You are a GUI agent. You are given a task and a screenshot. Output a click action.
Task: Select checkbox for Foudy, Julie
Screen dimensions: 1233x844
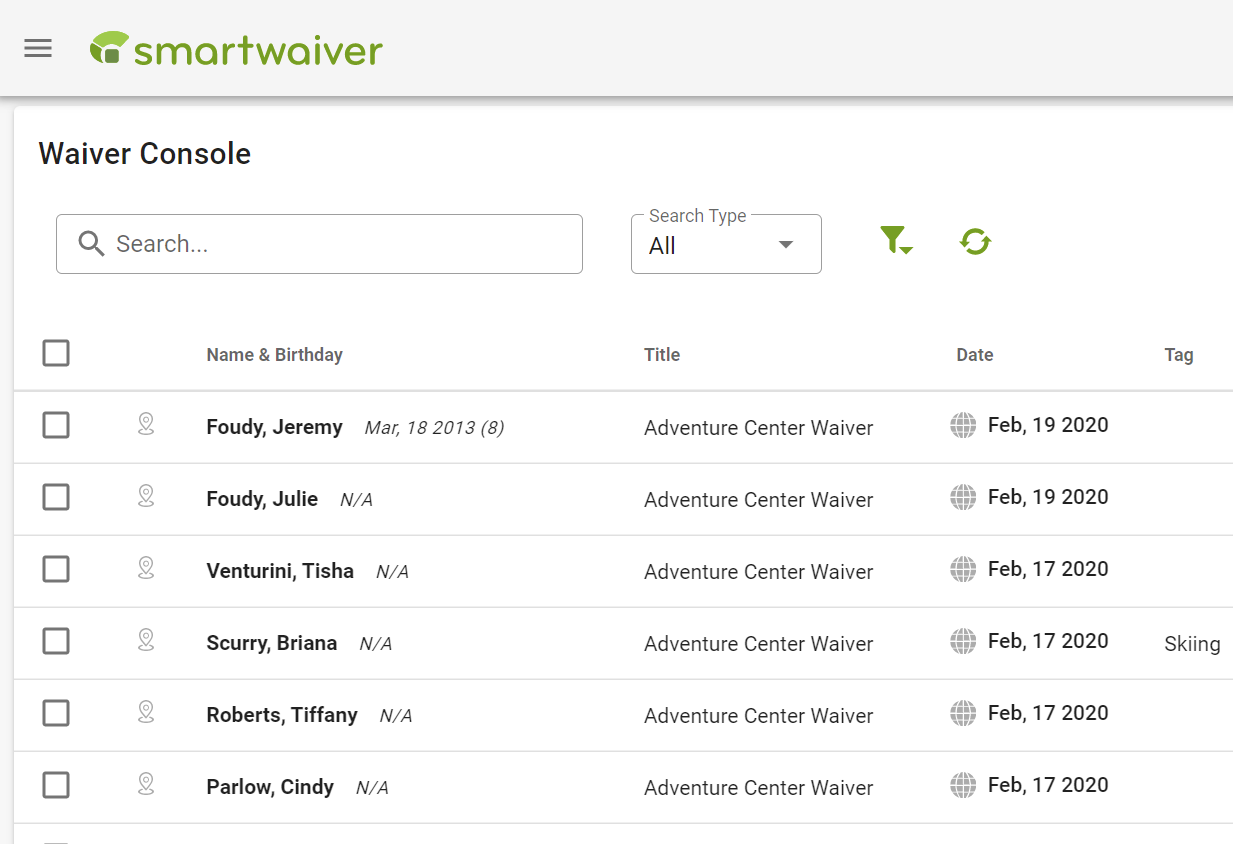click(56, 497)
